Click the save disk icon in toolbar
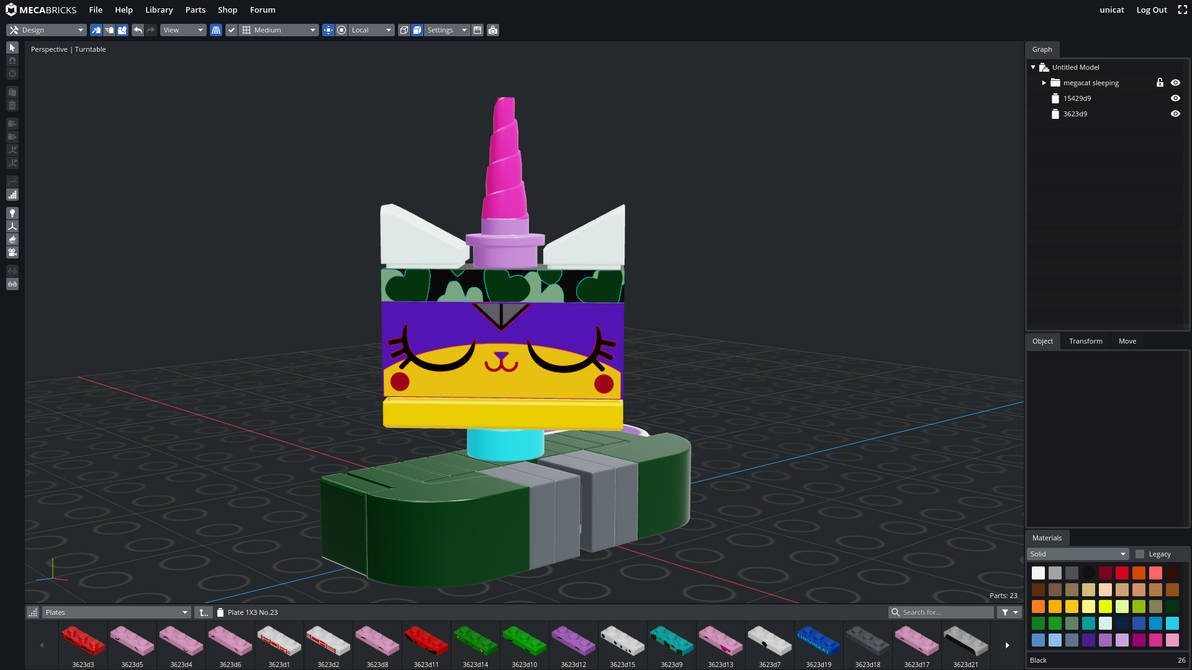Screen dimensions: 1192x670 [477, 30]
